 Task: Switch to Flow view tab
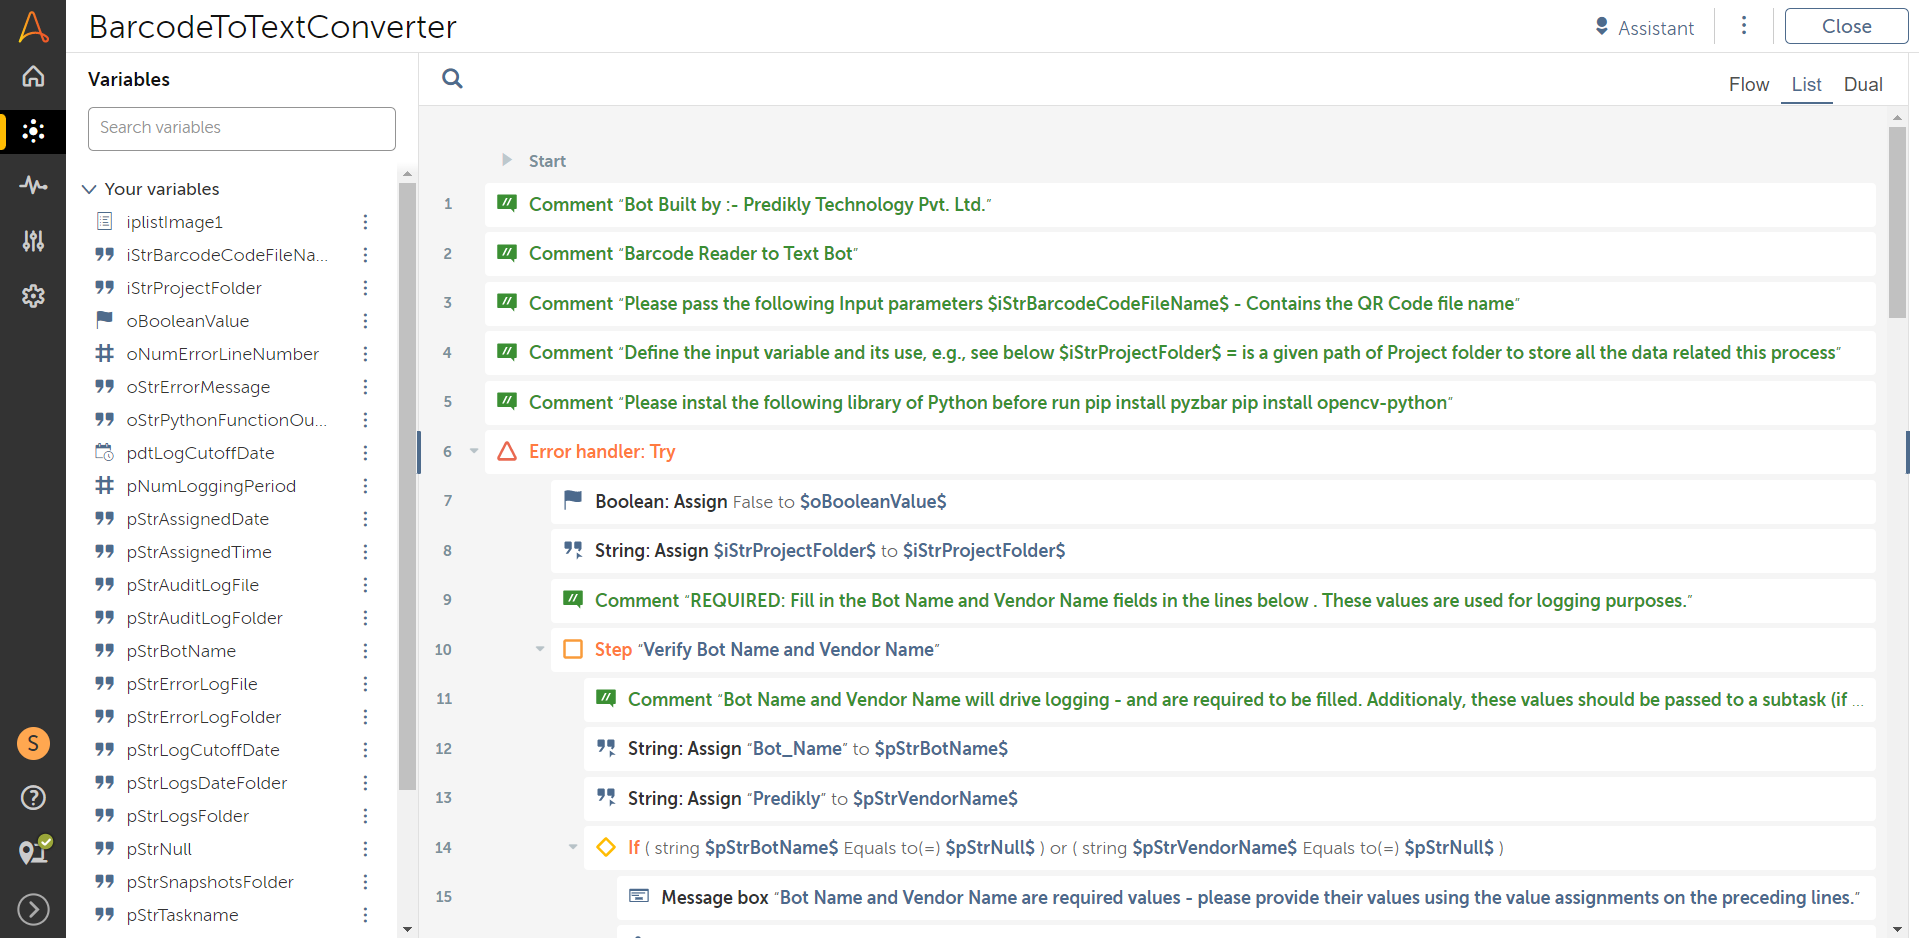(x=1748, y=85)
